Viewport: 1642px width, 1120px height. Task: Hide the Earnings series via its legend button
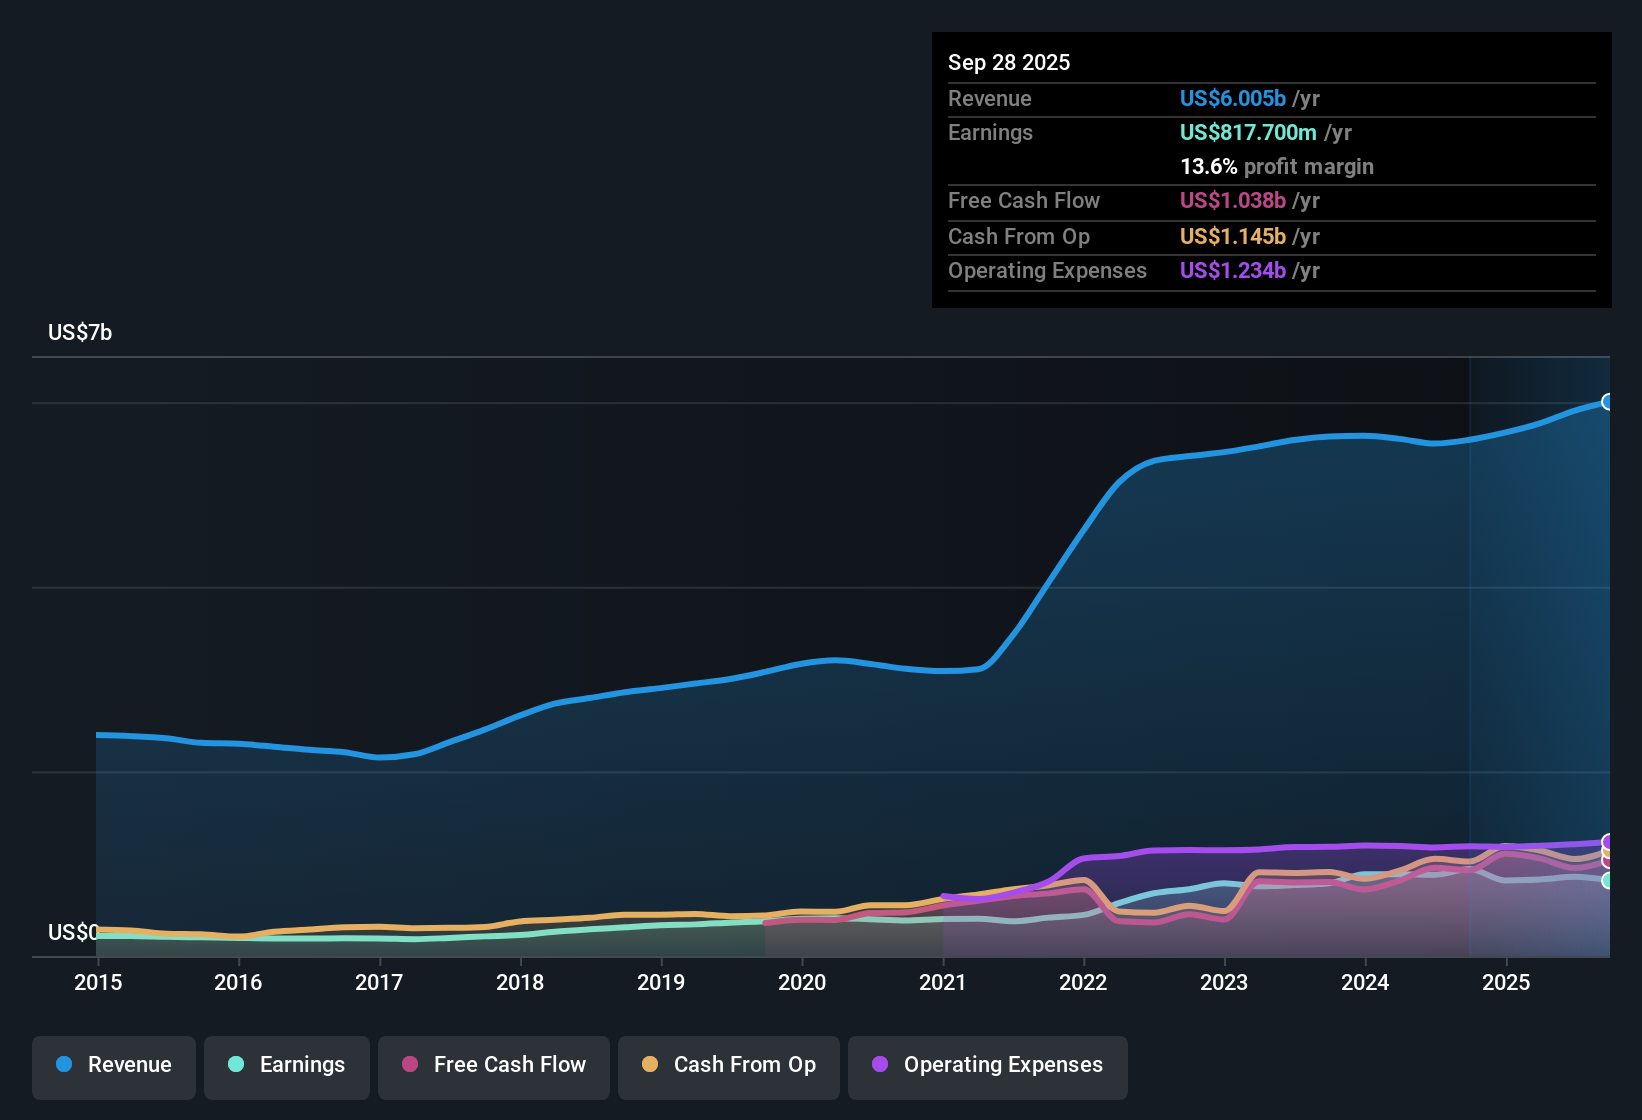287,1065
